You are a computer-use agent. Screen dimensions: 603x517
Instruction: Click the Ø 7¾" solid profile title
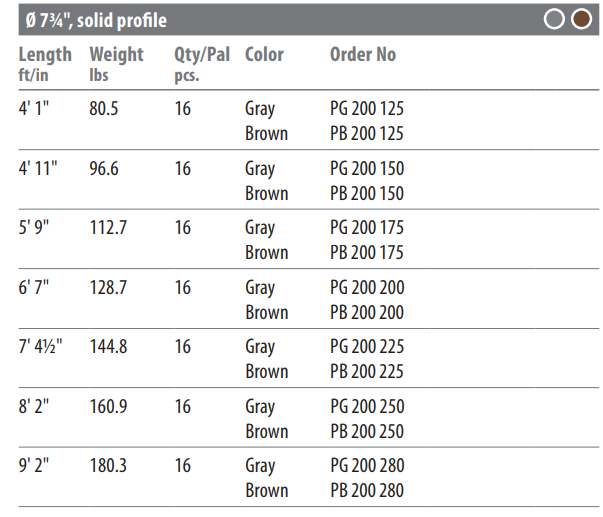click(x=96, y=20)
